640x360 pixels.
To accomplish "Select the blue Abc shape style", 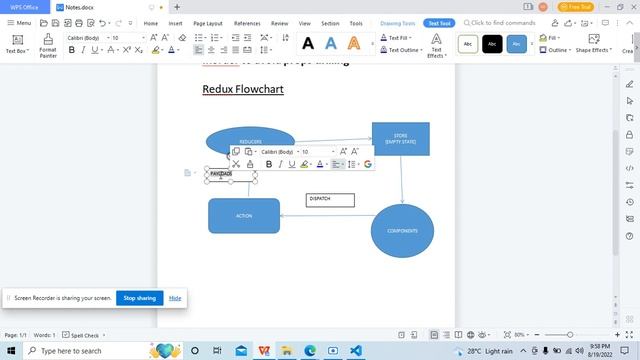I will [x=517, y=44].
